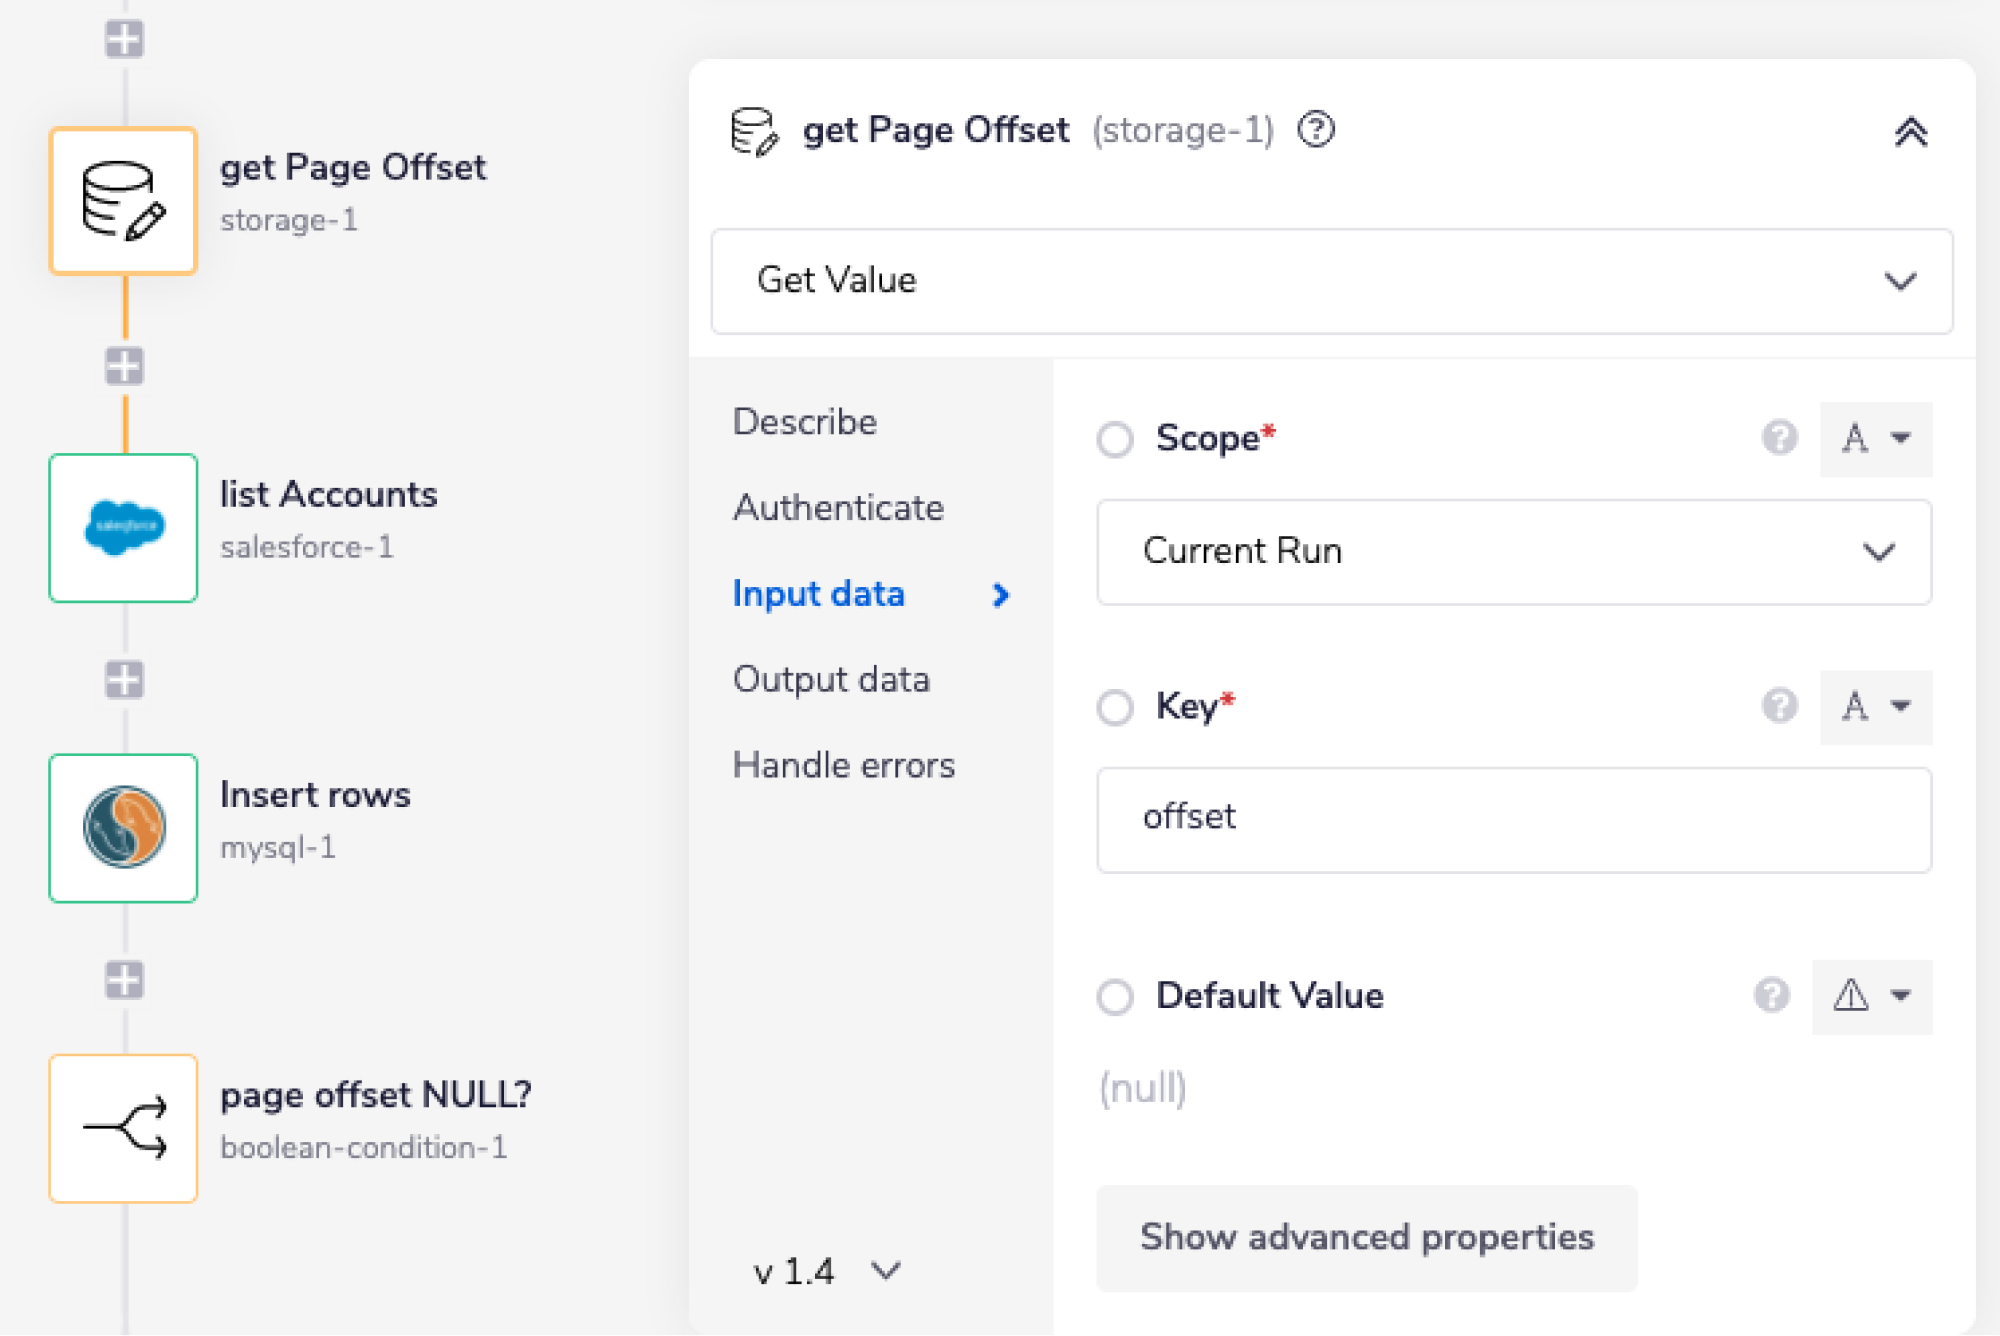Open the Handle errors tab

[x=843, y=766]
